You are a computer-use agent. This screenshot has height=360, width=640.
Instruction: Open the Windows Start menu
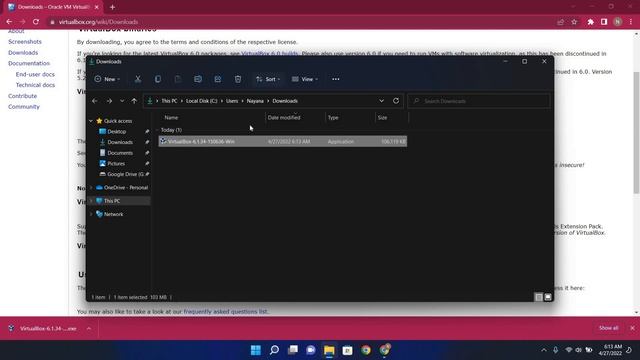coord(256,350)
